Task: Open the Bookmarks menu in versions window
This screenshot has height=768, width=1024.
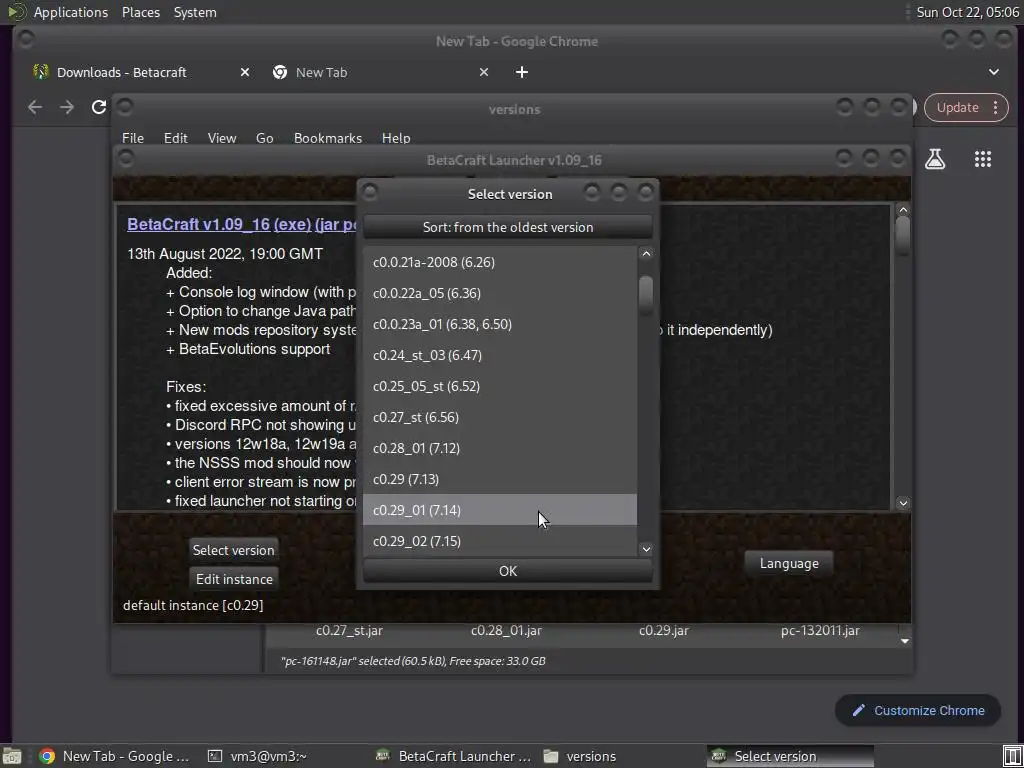Action: [x=328, y=138]
